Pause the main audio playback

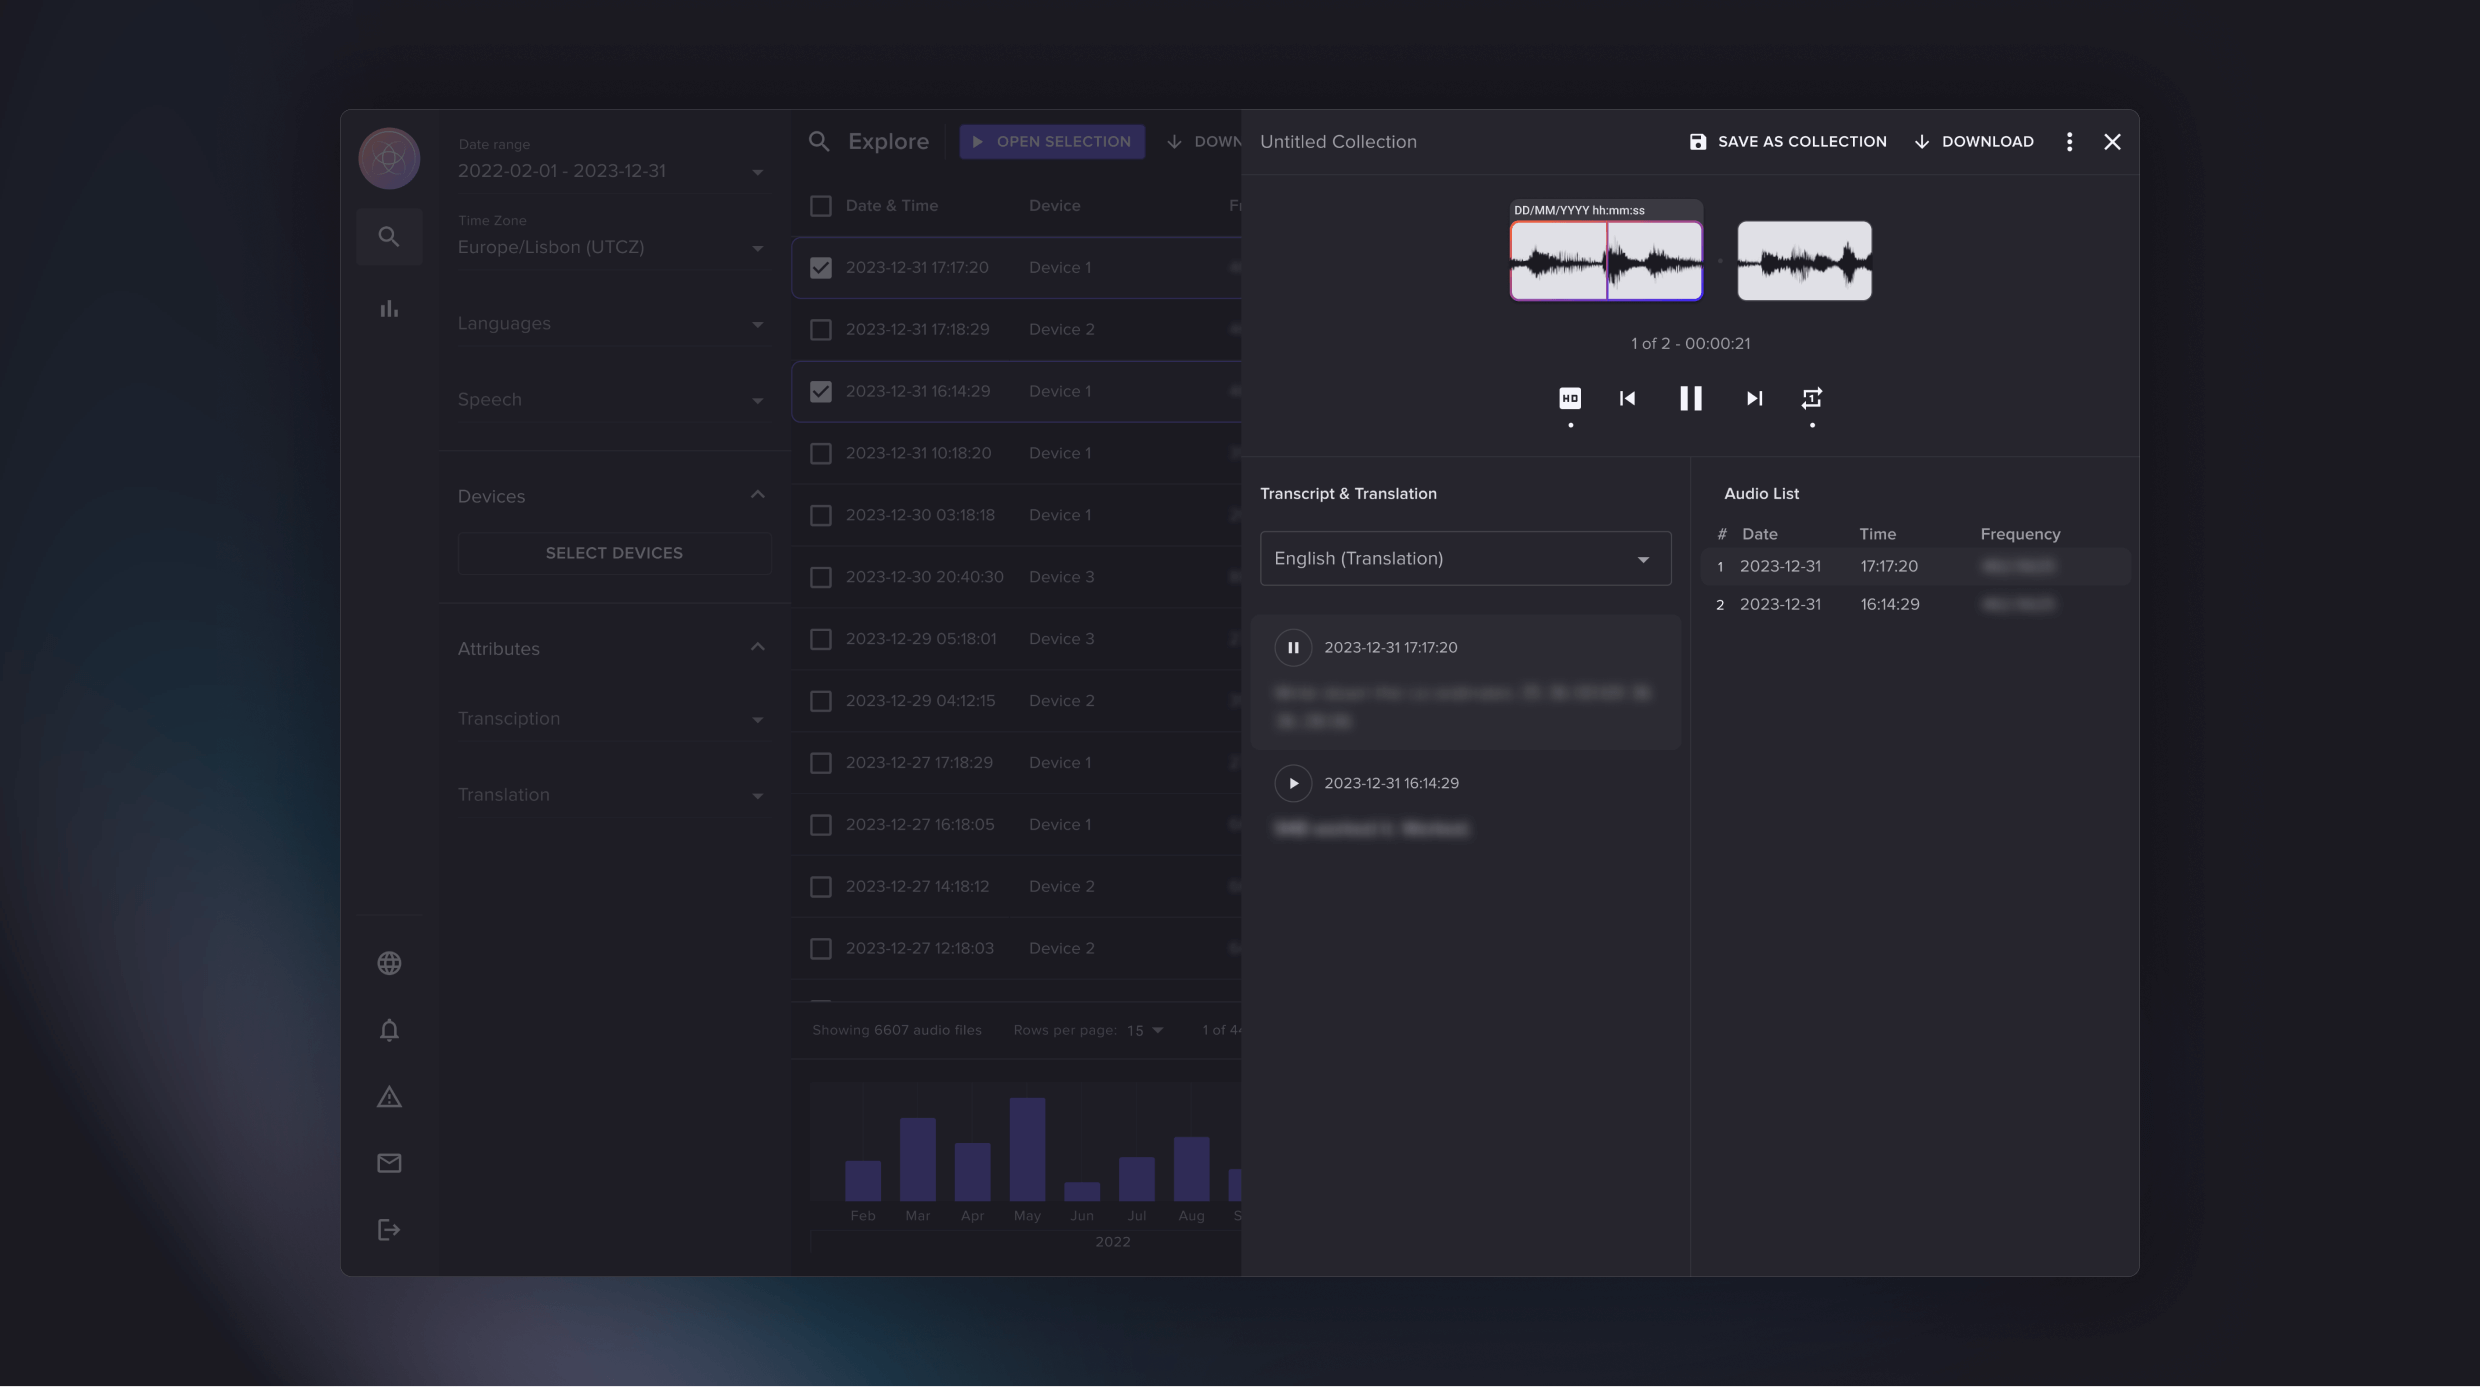1690,398
